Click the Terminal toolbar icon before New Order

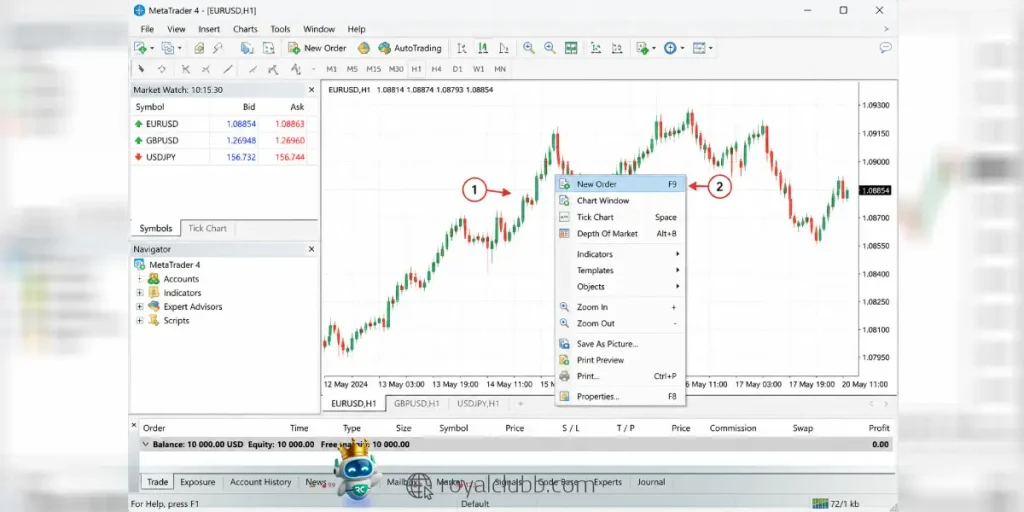tap(268, 48)
